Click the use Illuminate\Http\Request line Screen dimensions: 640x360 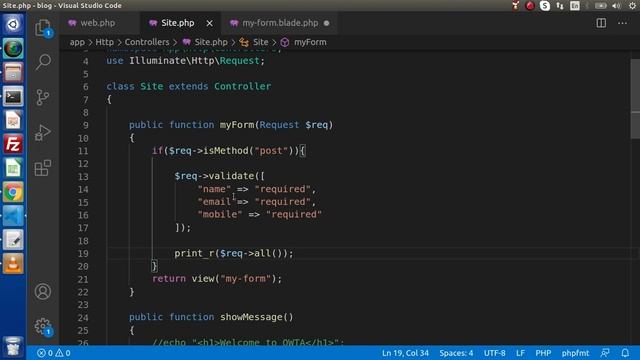point(185,61)
